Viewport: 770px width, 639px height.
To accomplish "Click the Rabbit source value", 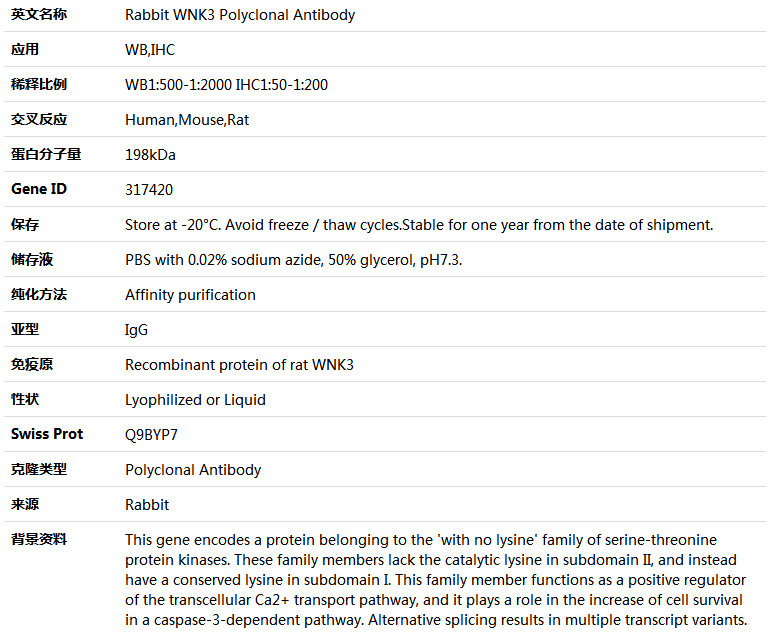I will [147, 505].
